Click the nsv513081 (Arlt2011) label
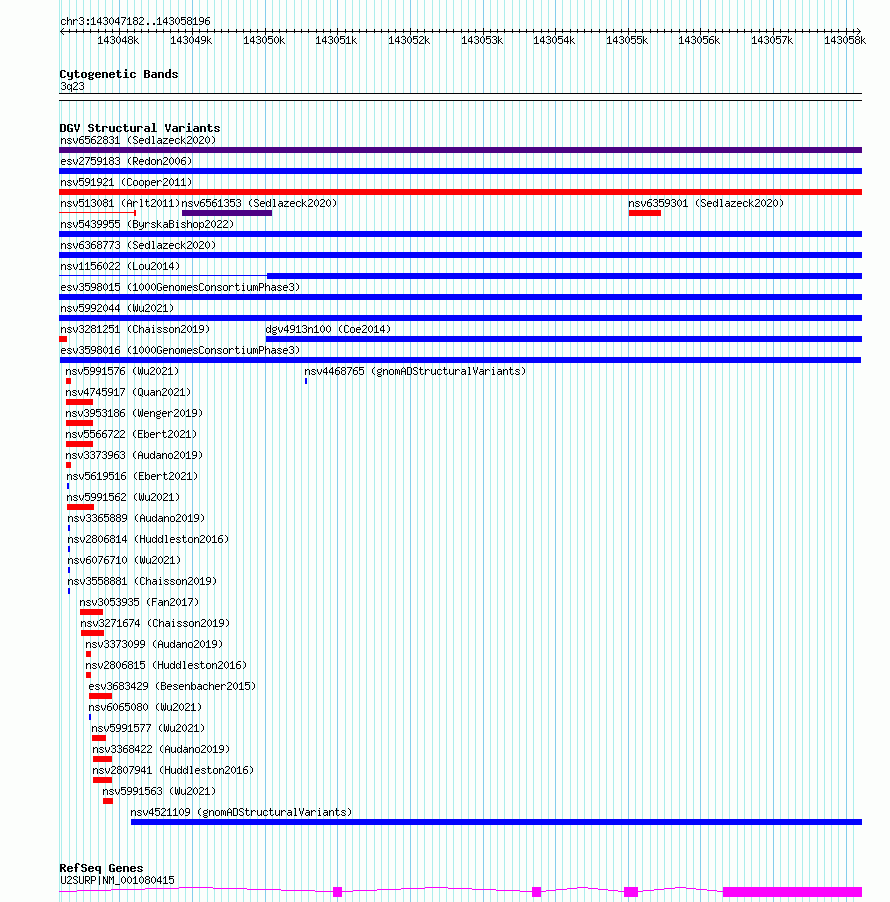The width and height of the screenshot is (890, 902). [x=120, y=203]
